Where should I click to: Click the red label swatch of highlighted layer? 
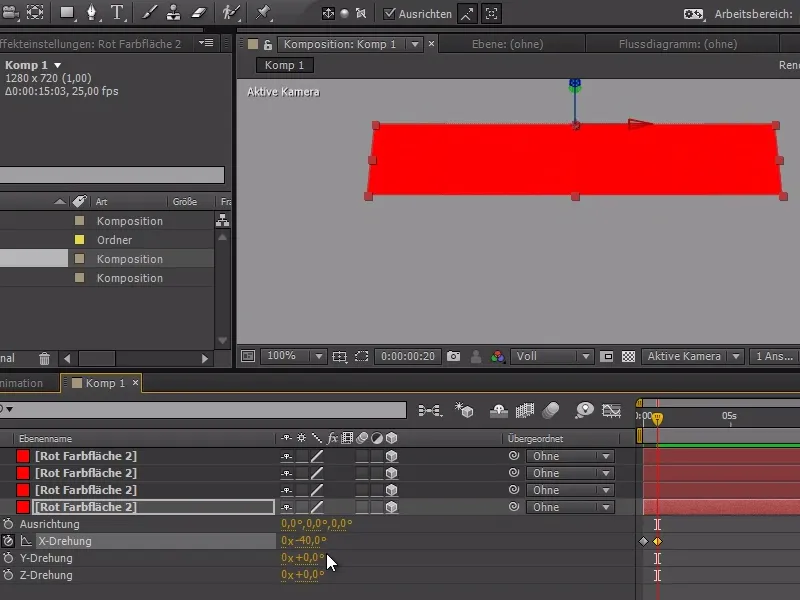[23, 507]
